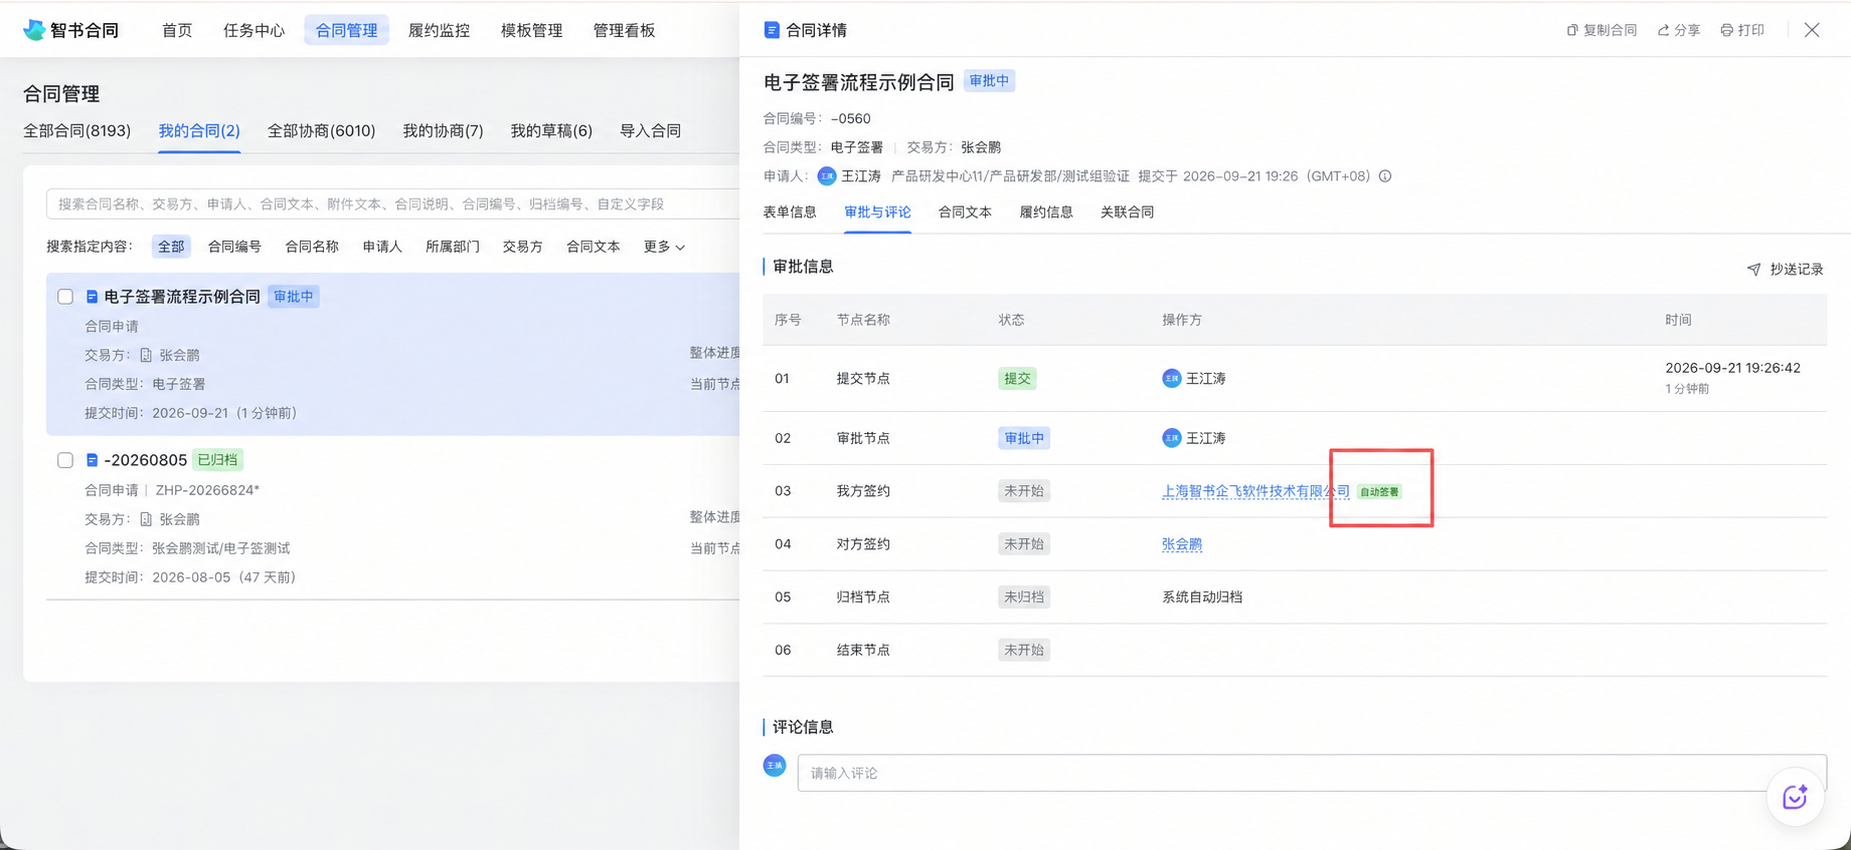
Task: Switch to 关联合同 tab
Action: (x=1127, y=212)
